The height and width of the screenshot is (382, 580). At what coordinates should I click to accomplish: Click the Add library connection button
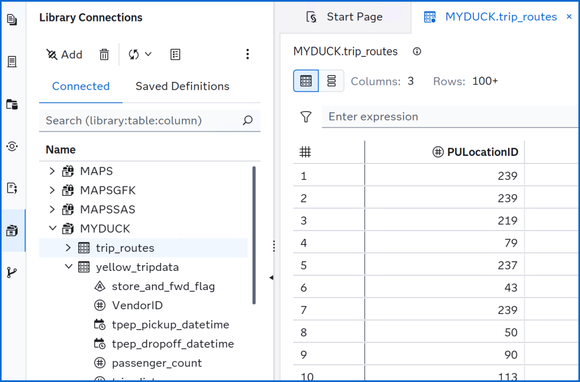(64, 55)
